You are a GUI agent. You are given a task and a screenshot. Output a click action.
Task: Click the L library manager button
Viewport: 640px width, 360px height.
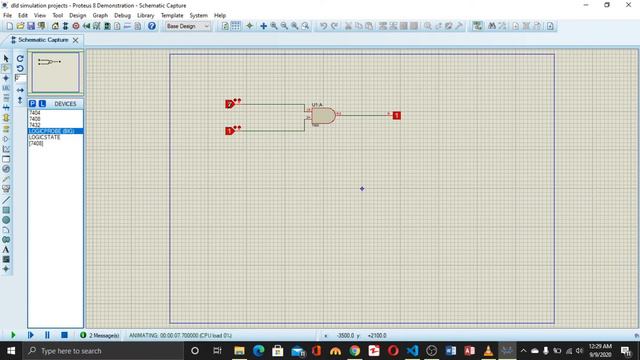(x=42, y=104)
